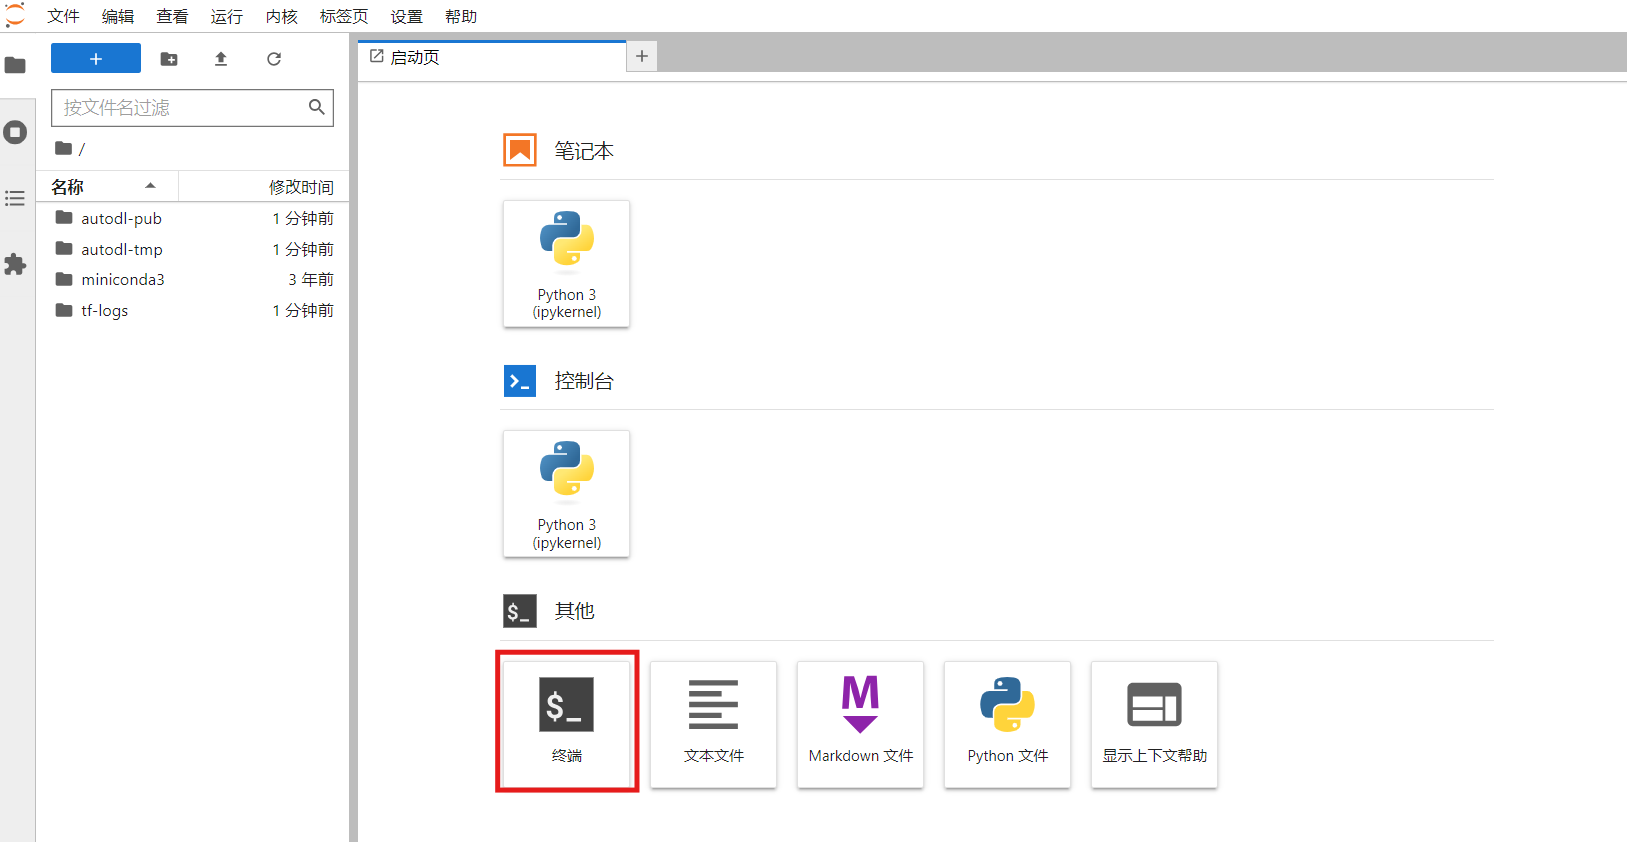Viewport: 1627px width, 842px height.
Task: Open the file browser sidebar icon
Action: click(x=15, y=65)
